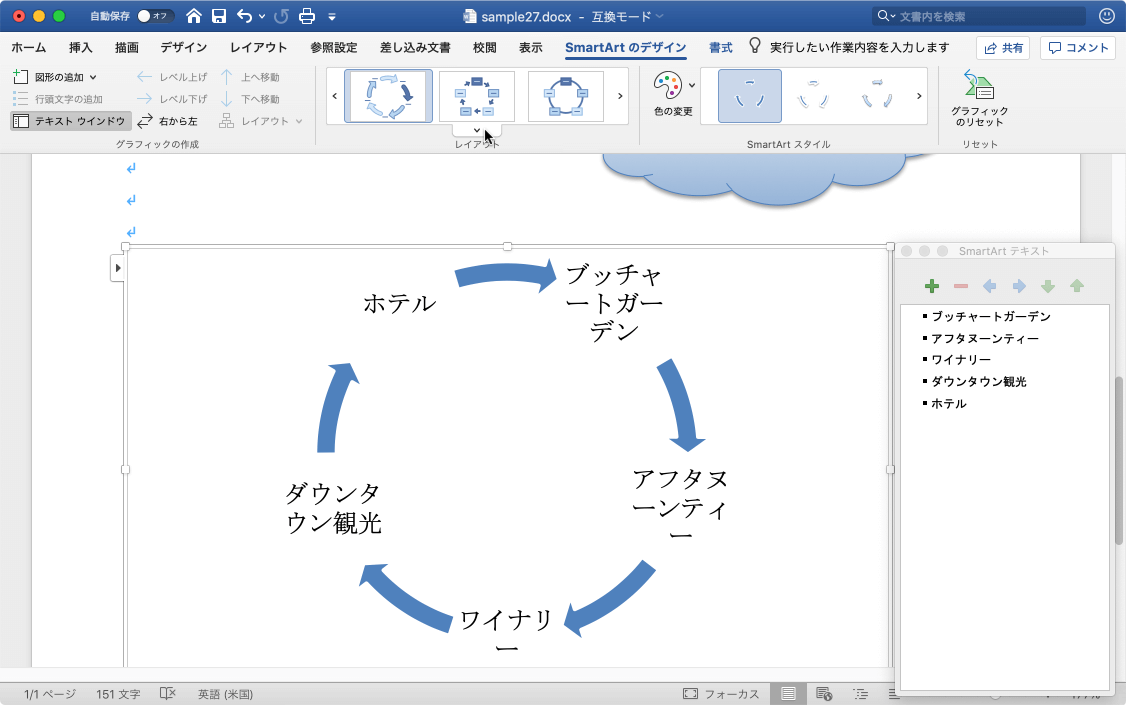Click グラフィックのリセット reset graphic
This screenshot has height=705, width=1126.
(x=980, y=98)
